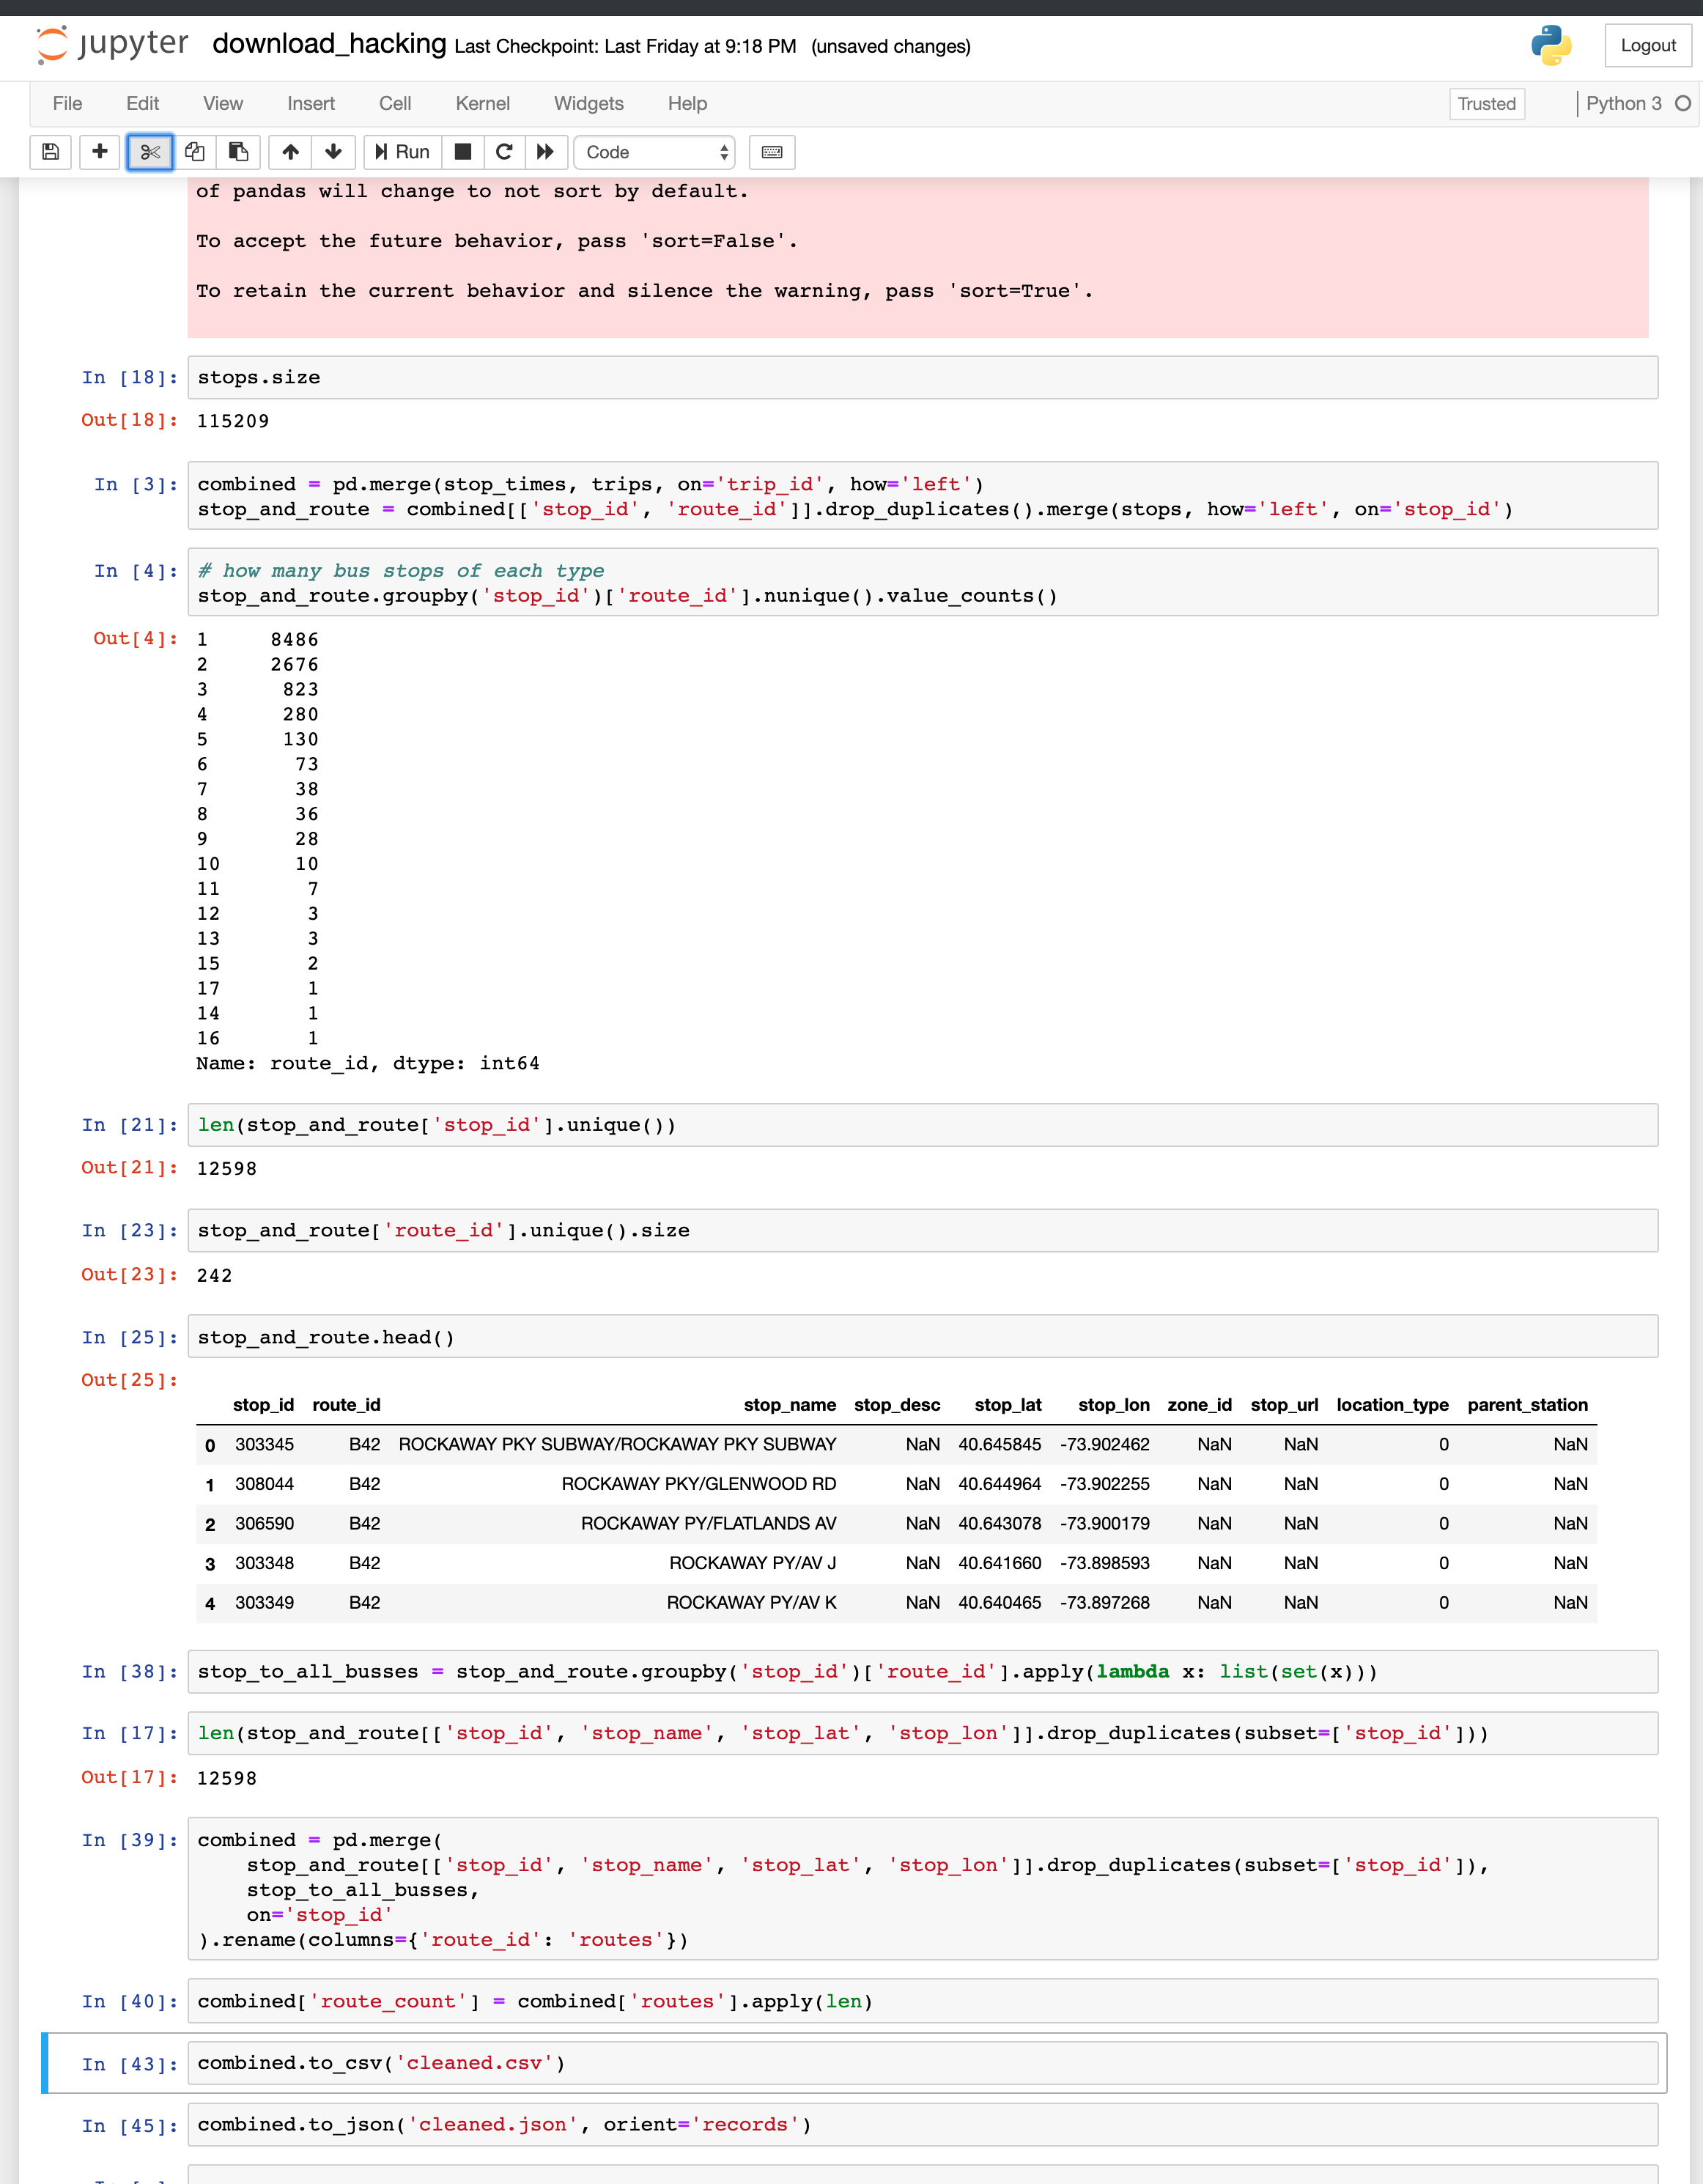Open the cell type Code dropdown
Image resolution: width=1703 pixels, height=2184 pixels.
coord(655,152)
